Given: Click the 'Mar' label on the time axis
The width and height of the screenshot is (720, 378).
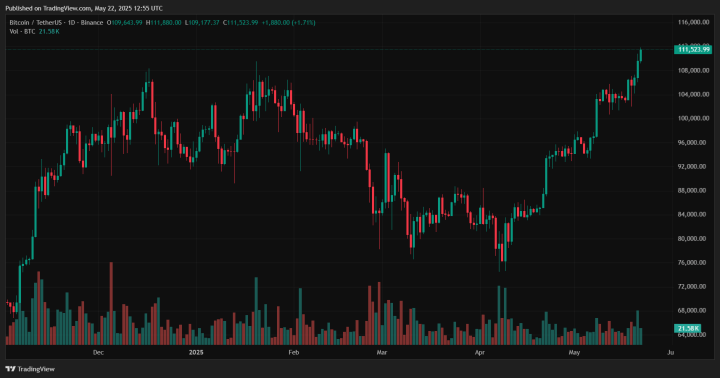Looking at the screenshot, I should click(x=382, y=352).
